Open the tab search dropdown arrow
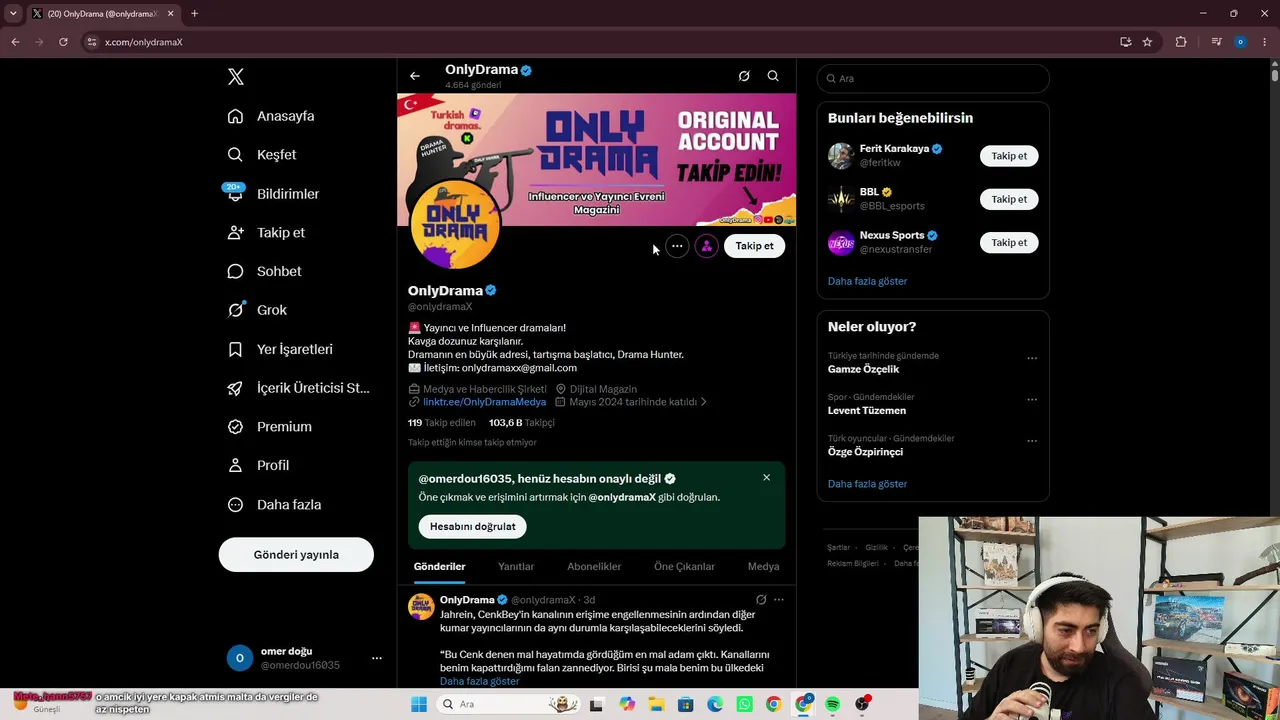 coord(13,14)
